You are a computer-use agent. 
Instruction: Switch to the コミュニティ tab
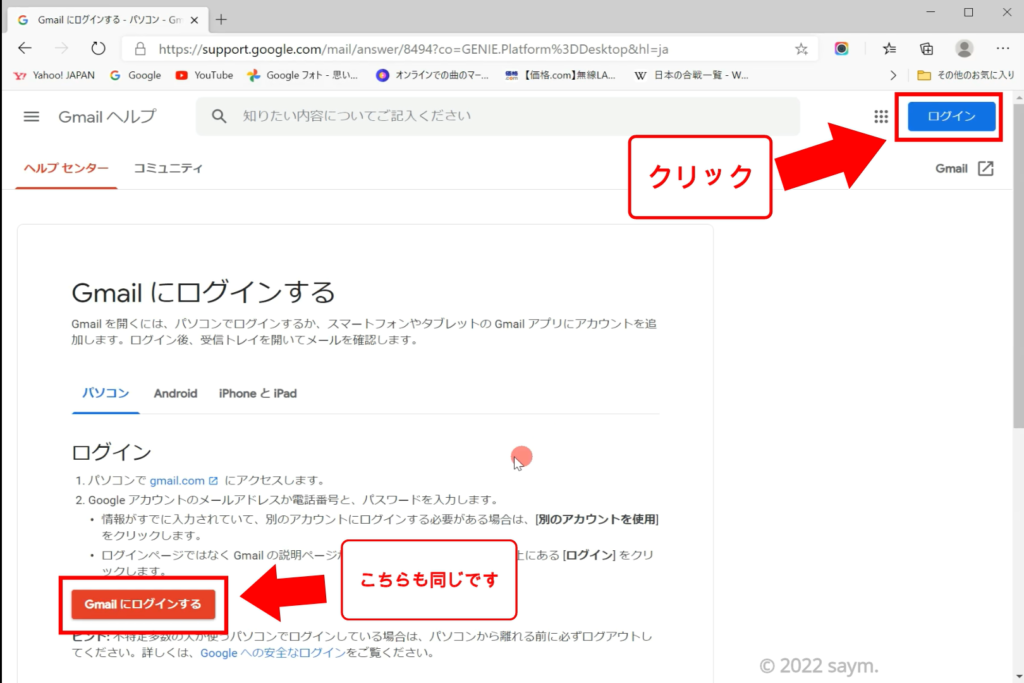(168, 168)
